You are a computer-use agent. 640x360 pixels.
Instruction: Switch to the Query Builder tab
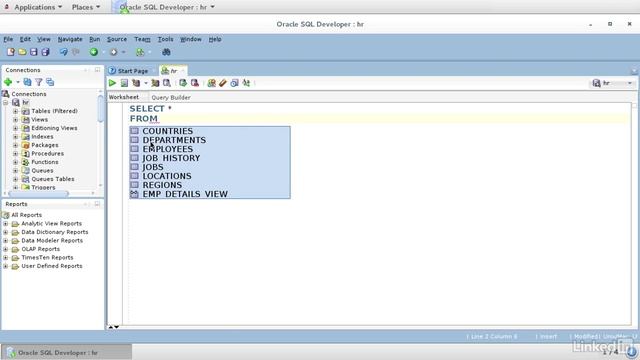(171, 98)
